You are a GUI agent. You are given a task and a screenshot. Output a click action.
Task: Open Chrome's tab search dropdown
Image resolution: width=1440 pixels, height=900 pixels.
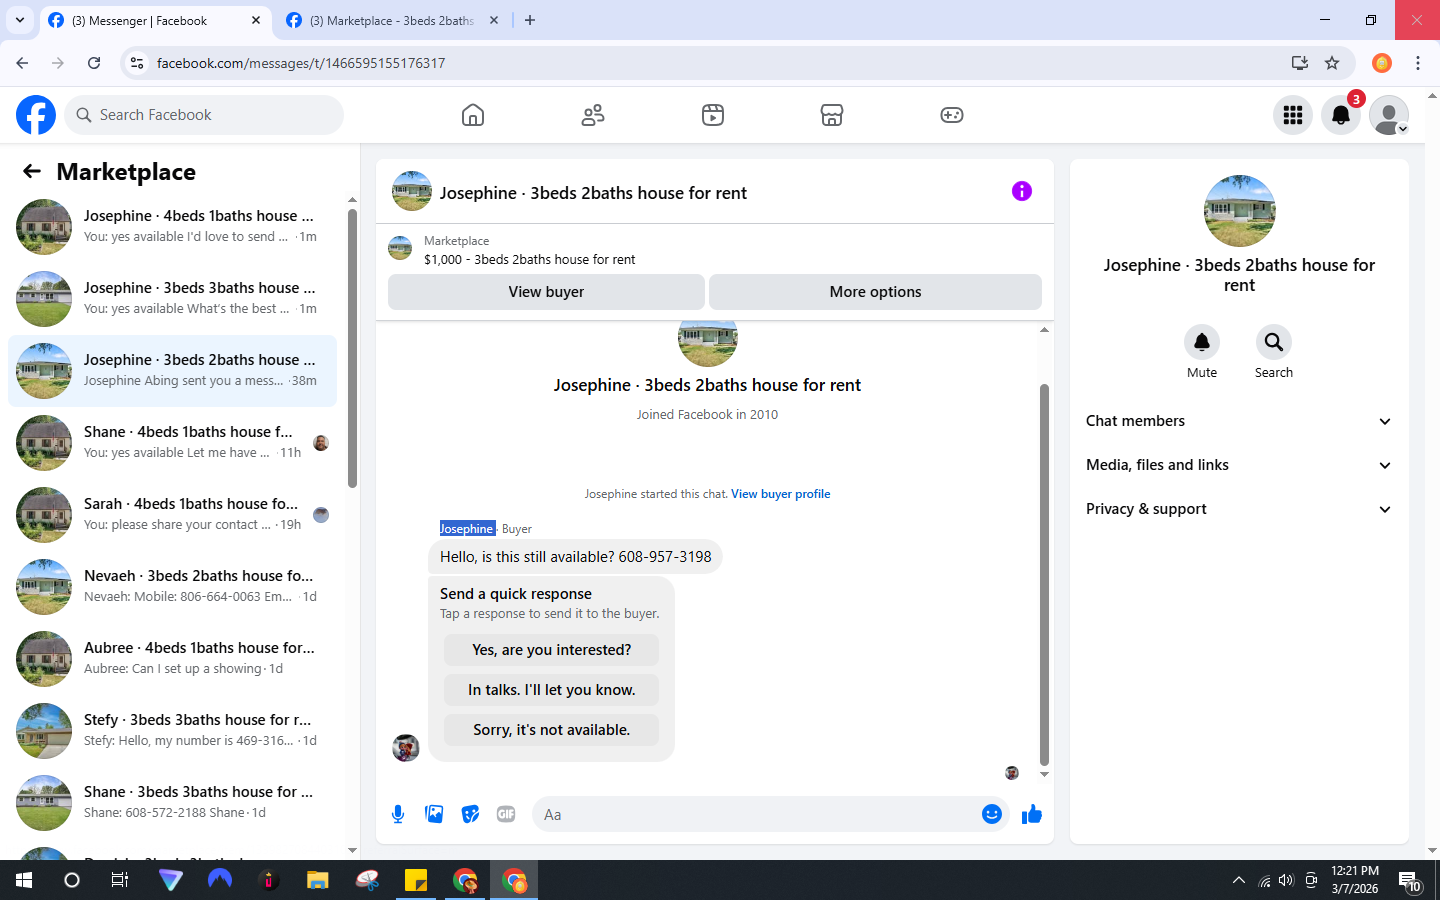tap(20, 20)
